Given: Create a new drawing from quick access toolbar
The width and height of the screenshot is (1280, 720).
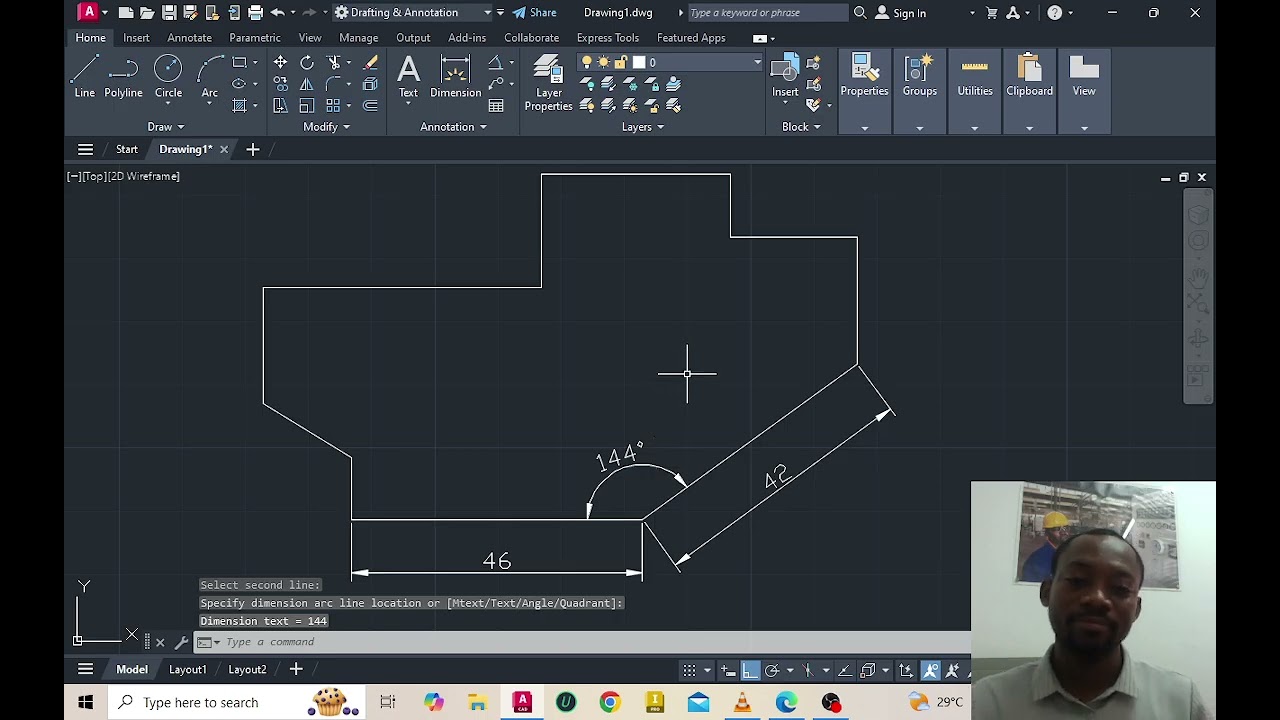Looking at the screenshot, I should pyautogui.click(x=125, y=12).
